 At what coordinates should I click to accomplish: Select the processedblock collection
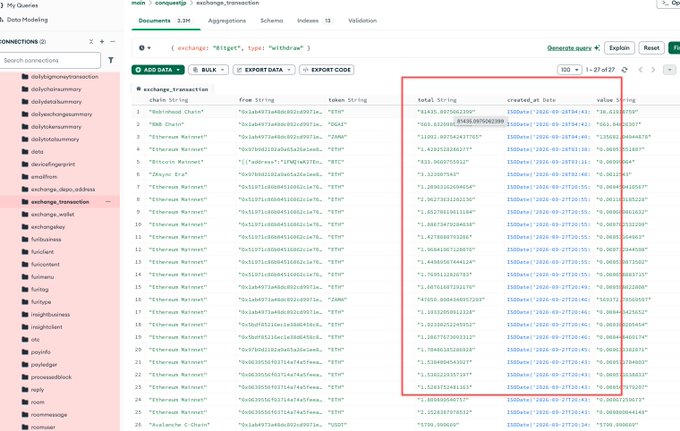(51, 377)
